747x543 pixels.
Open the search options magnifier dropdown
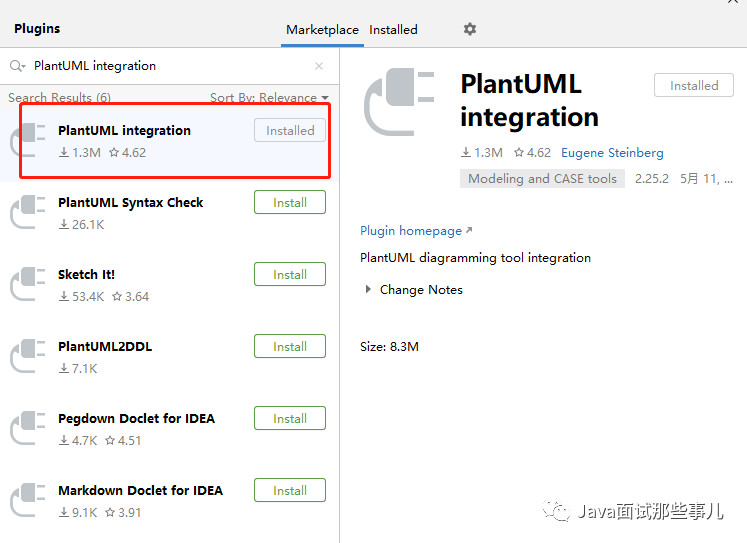pyautogui.click(x=17, y=66)
